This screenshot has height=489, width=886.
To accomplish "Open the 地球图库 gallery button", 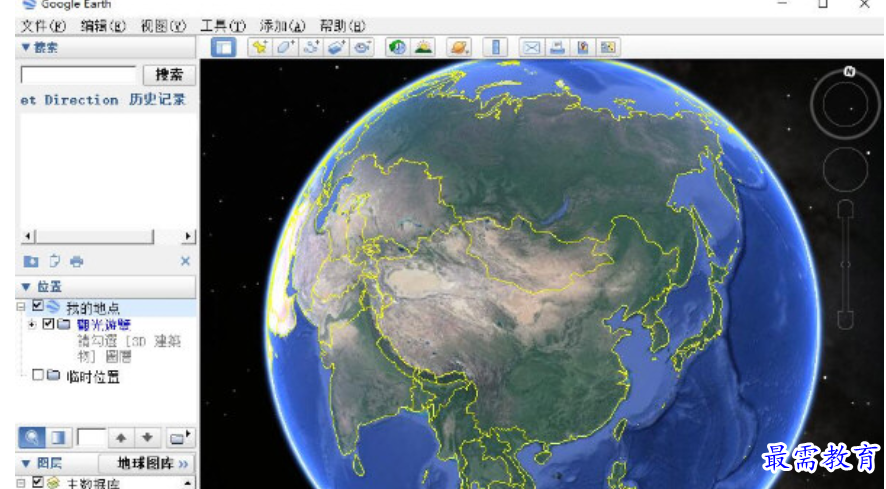I will (147, 464).
